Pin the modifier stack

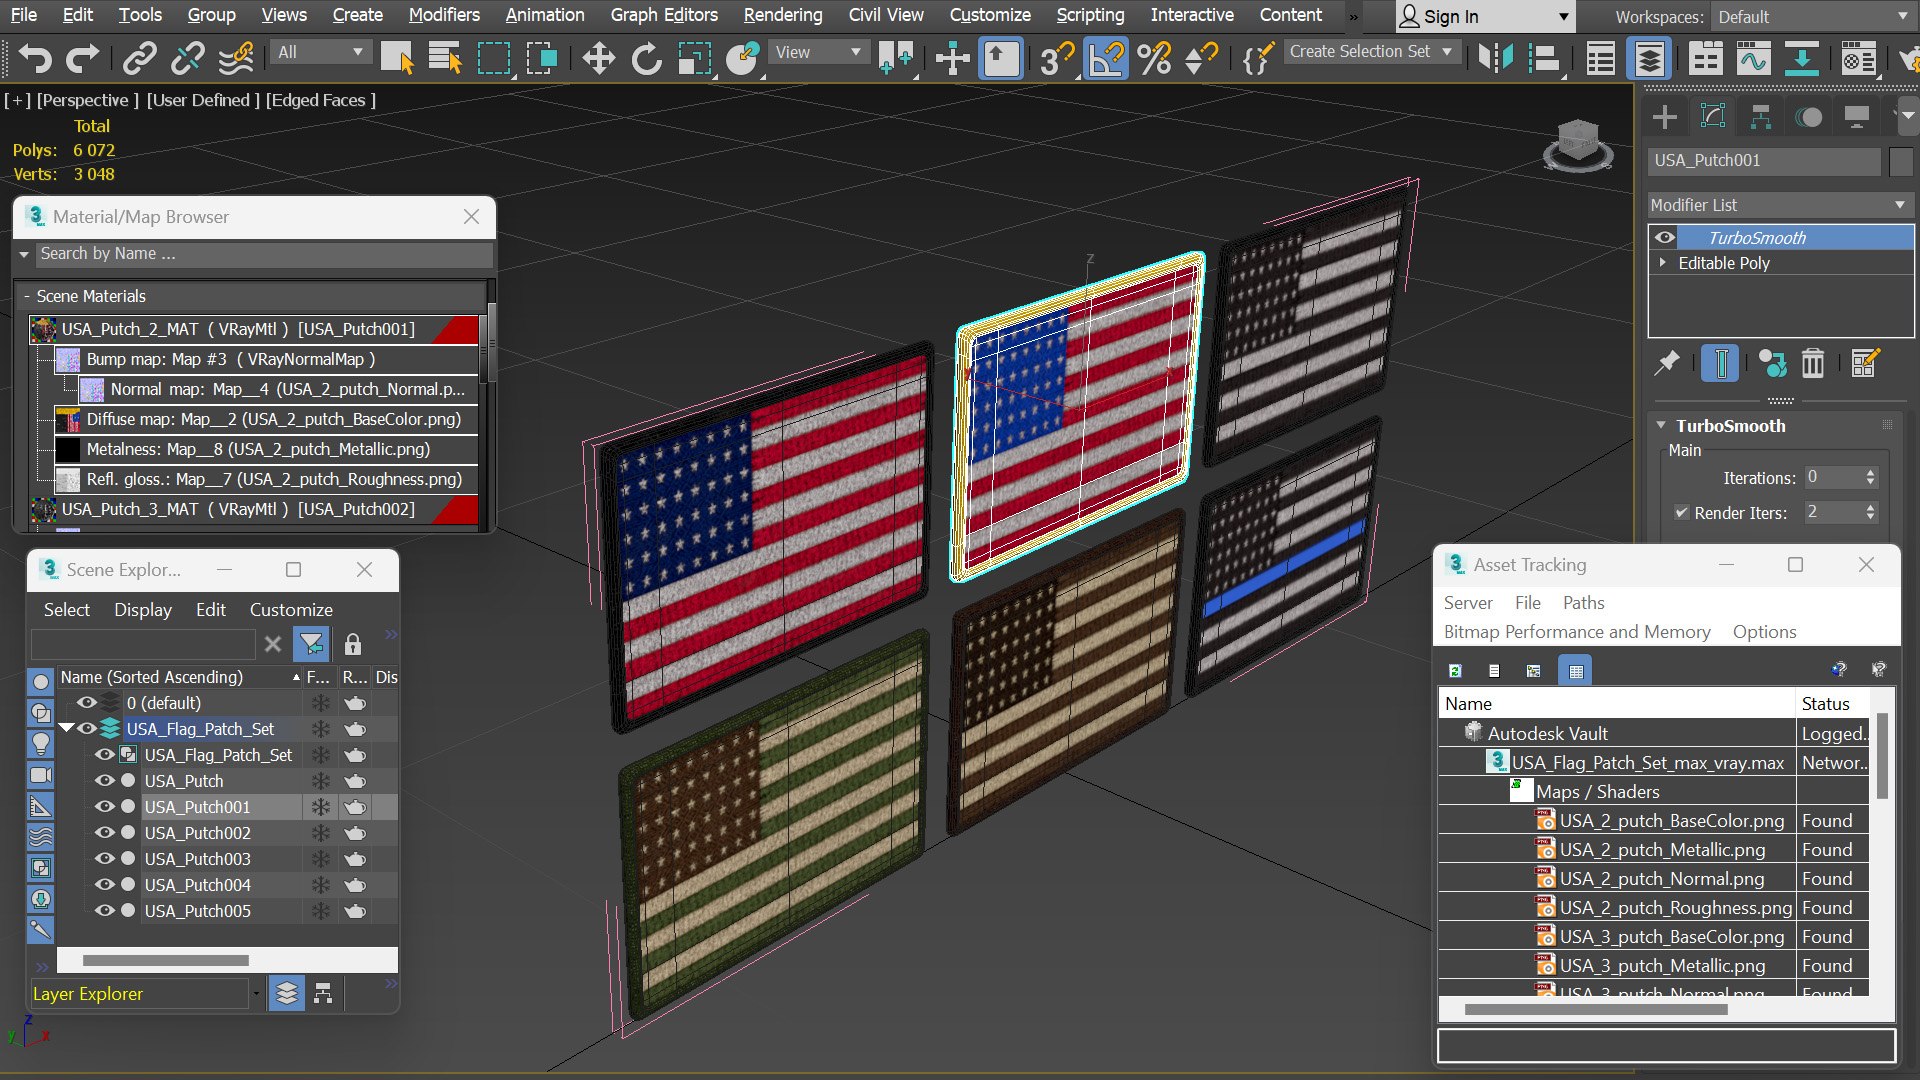[1666, 364]
